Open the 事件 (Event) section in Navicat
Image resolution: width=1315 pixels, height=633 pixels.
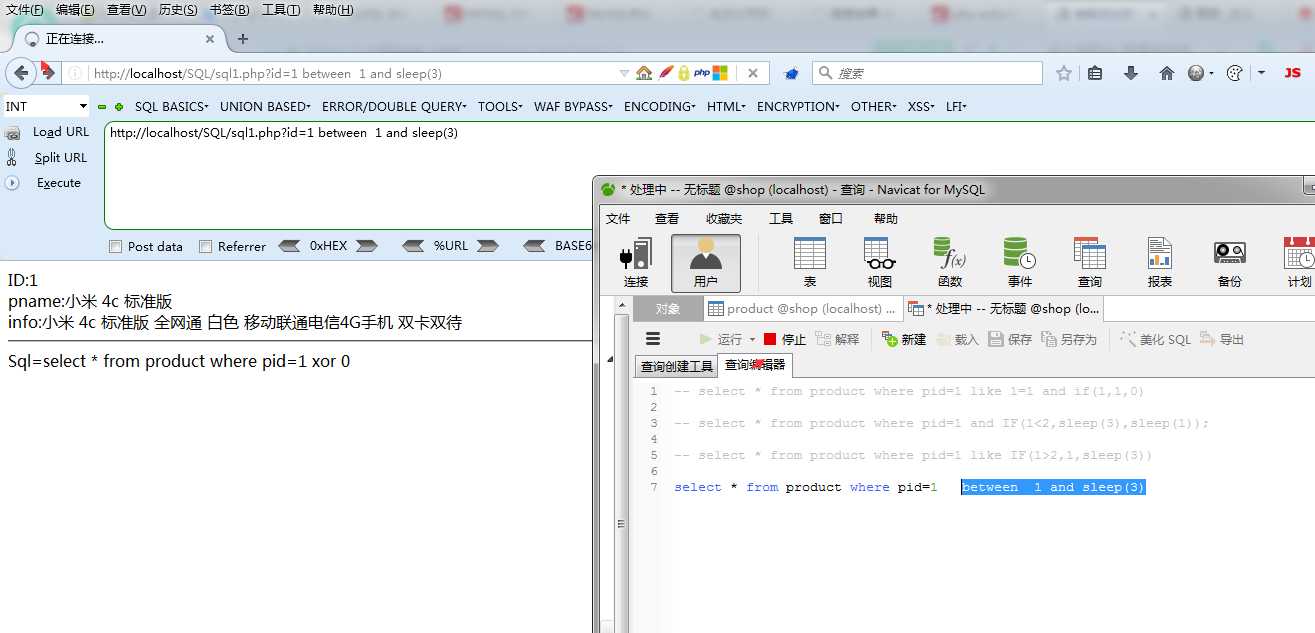[x=1019, y=263]
